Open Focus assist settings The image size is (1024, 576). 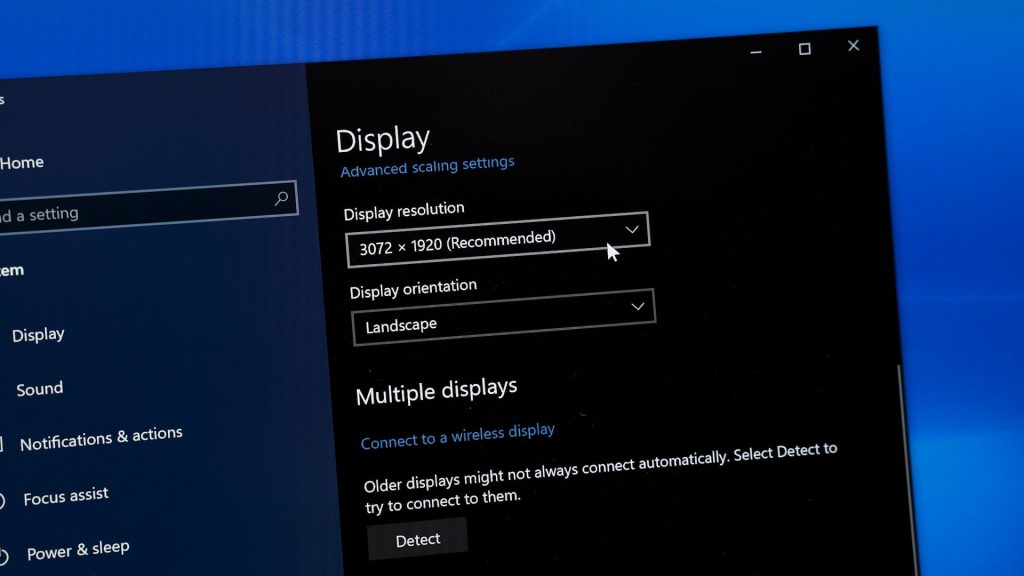coord(66,496)
